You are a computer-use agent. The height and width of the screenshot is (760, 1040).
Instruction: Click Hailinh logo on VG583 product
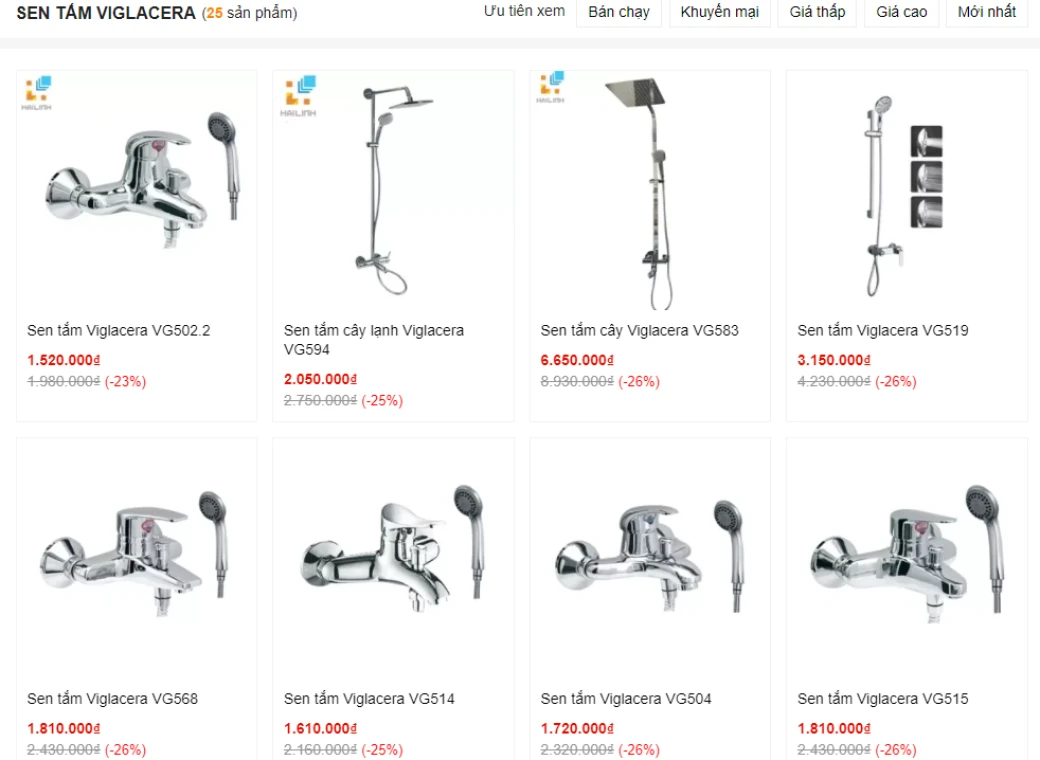coord(551,88)
